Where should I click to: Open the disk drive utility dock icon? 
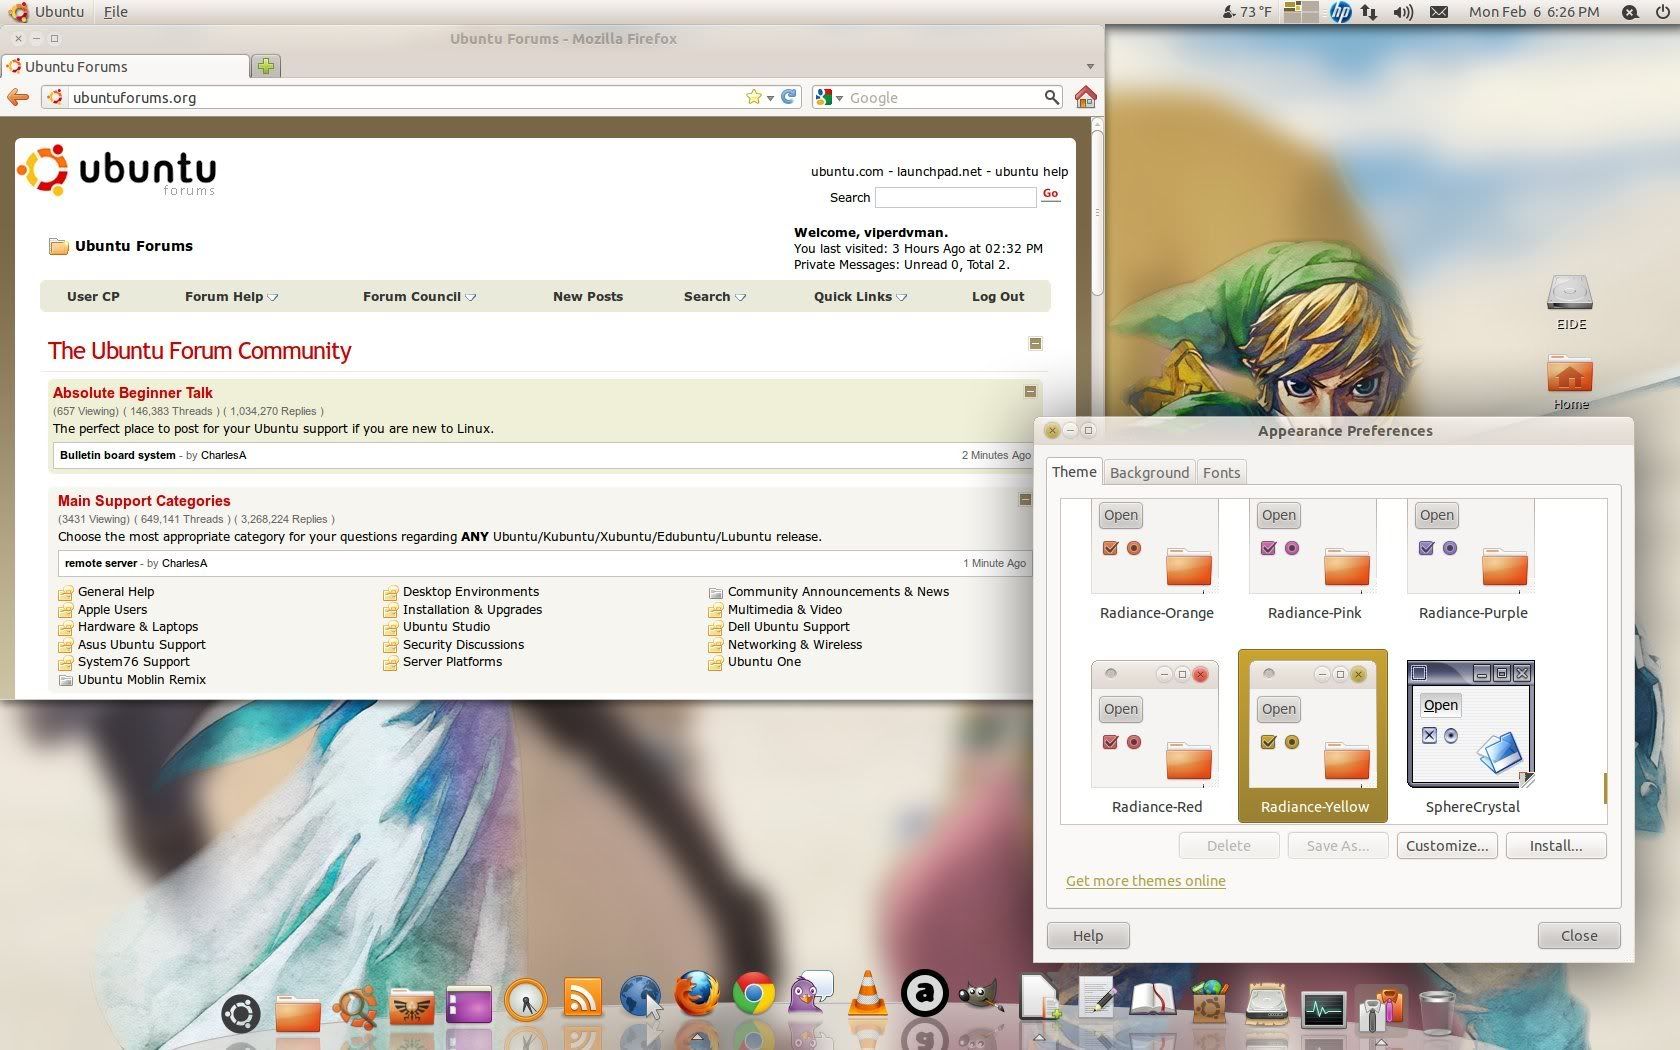[1266, 1005]
